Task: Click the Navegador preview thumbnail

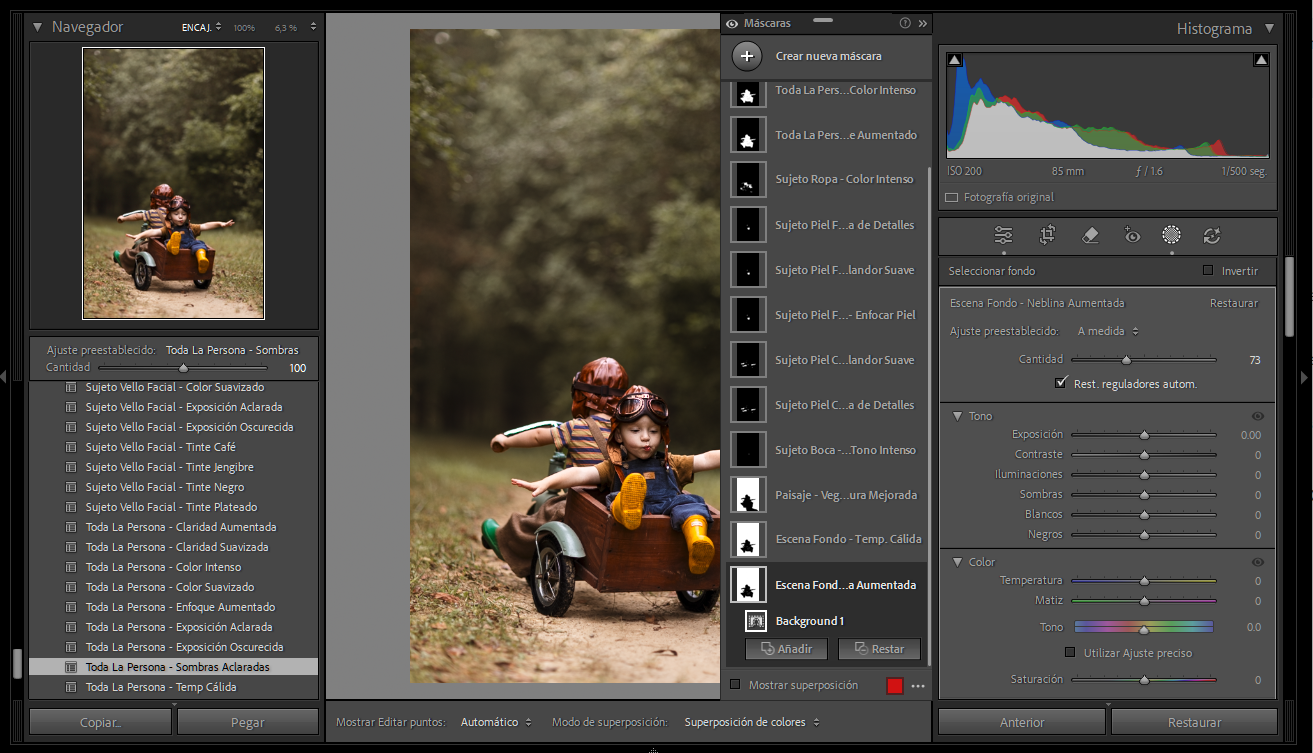Action: coord(173,183)
